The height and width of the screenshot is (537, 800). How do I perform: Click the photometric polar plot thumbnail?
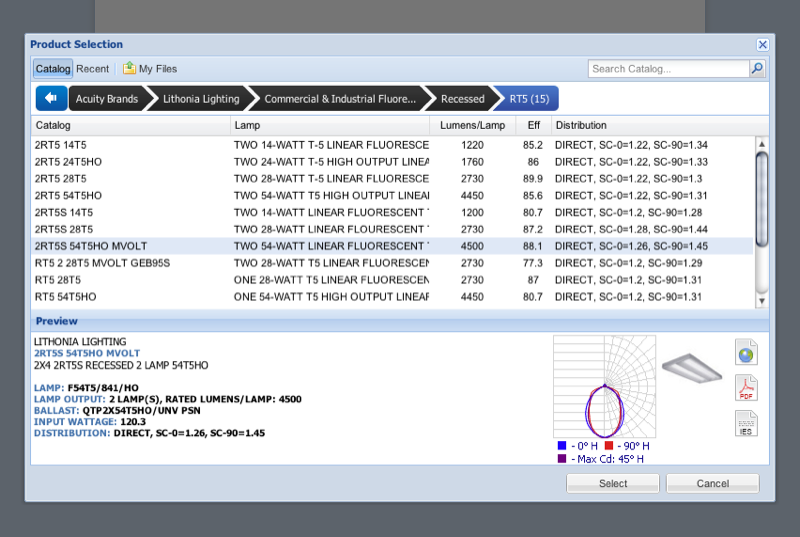tap(605, 387)
